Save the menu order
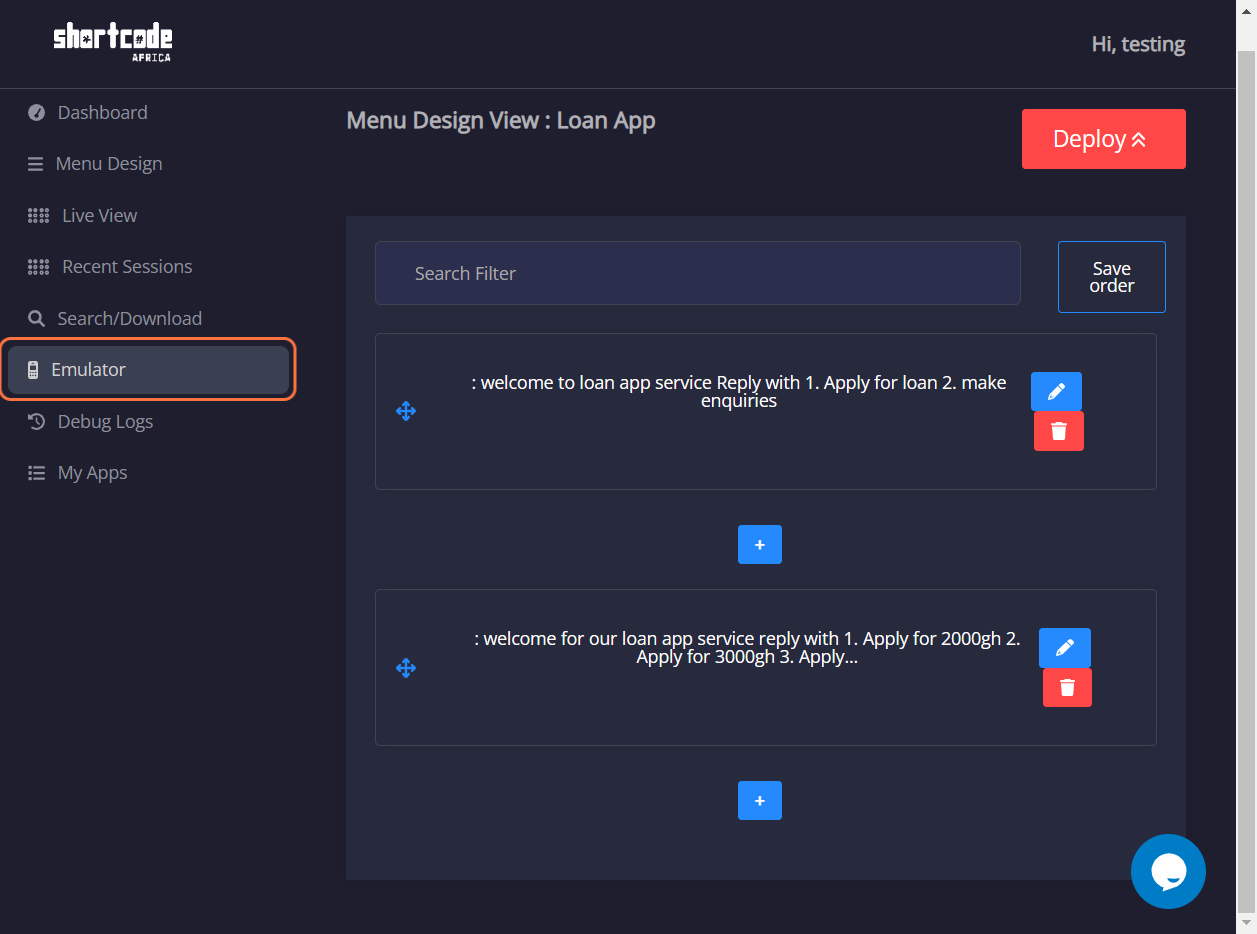1257x934 pixels. 1112,277
